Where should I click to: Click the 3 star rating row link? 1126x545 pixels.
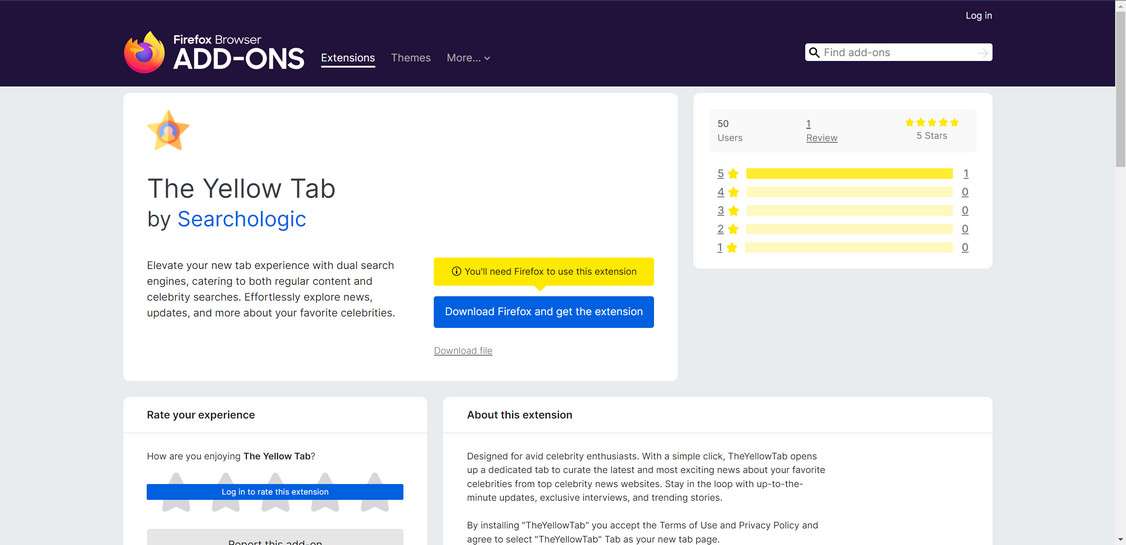(727, 210)
